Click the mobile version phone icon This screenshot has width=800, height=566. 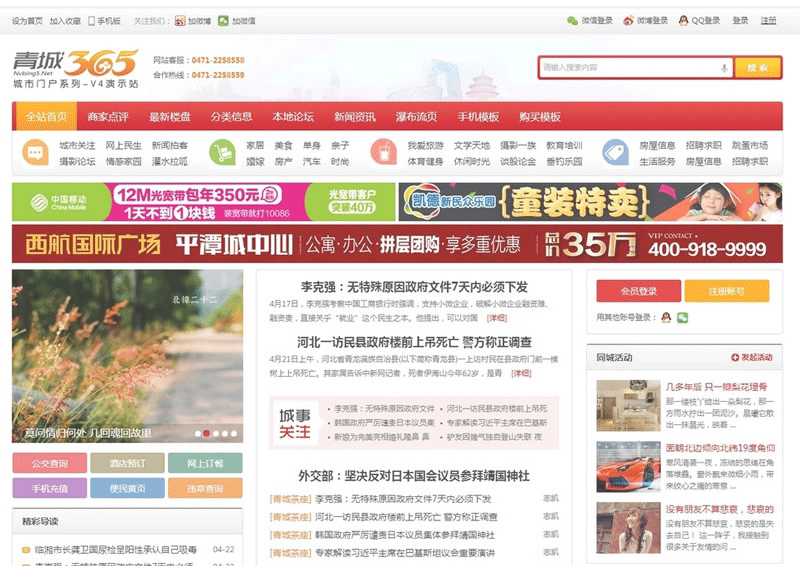point(91,21)
